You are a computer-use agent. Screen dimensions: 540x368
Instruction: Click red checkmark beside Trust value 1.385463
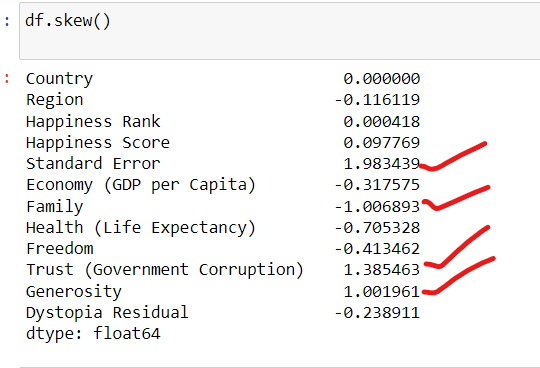pyautogui.click(x=457, y=246)
